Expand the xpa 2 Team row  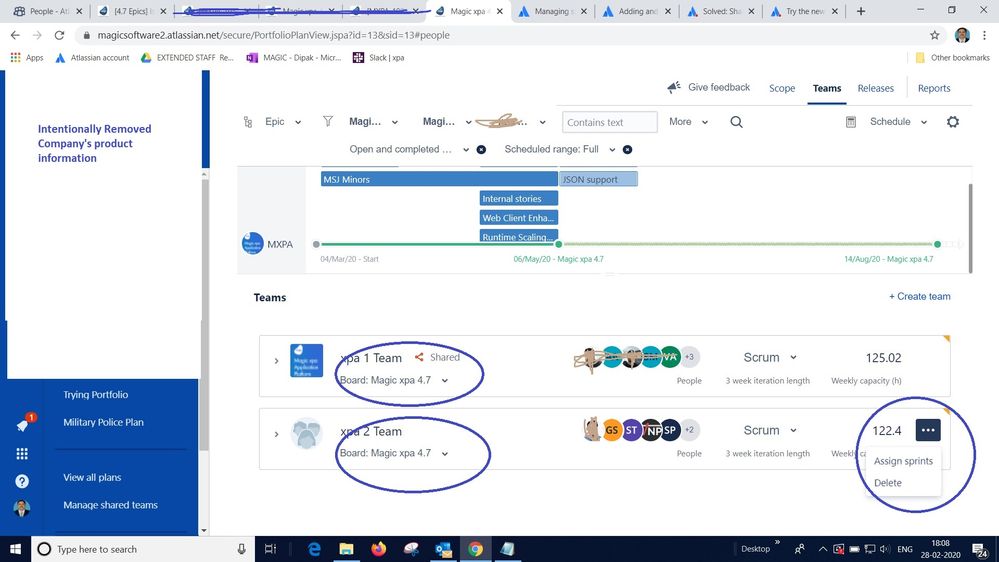277,434
